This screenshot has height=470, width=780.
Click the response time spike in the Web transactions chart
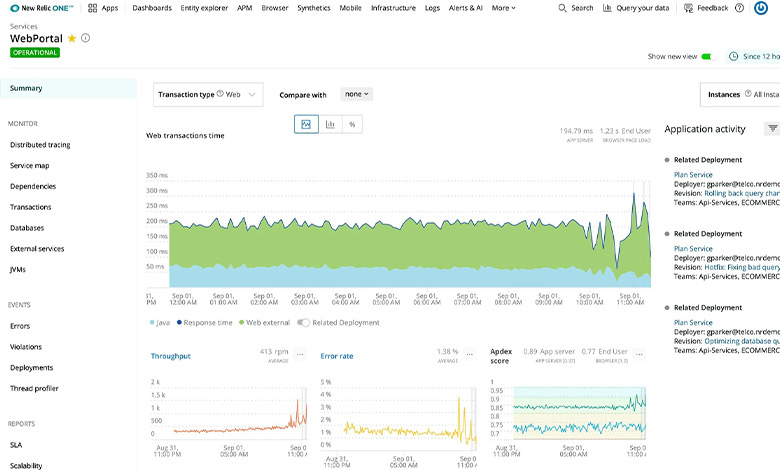(634, 195)
